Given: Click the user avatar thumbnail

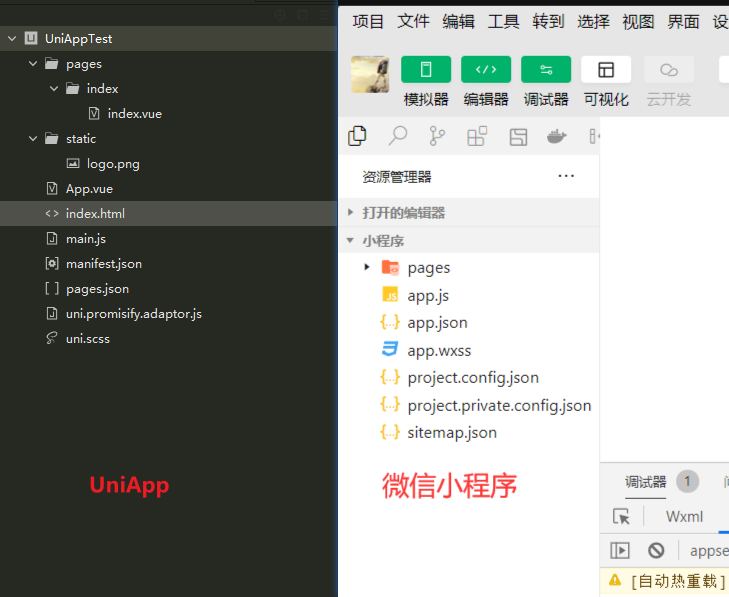Looking at the screenshot, I should (370, 74).
